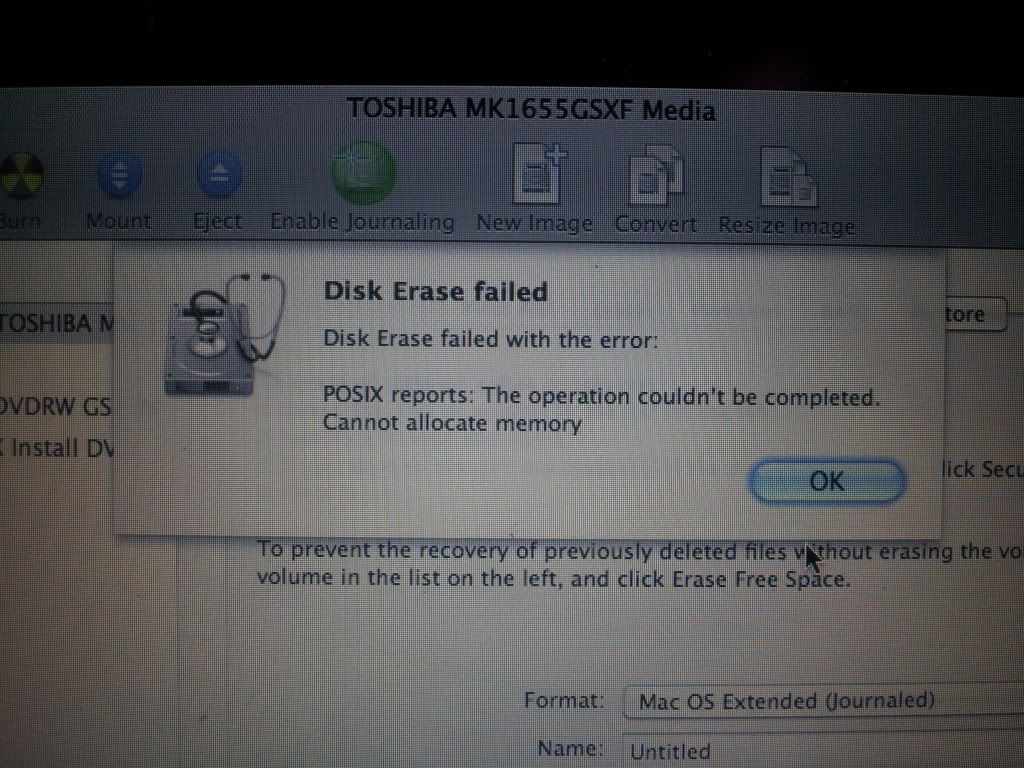Screen dimensions: 1024x768
Task: Click the TOSHIBA MK1655GSXF Media window title
Action: (531, 109)
